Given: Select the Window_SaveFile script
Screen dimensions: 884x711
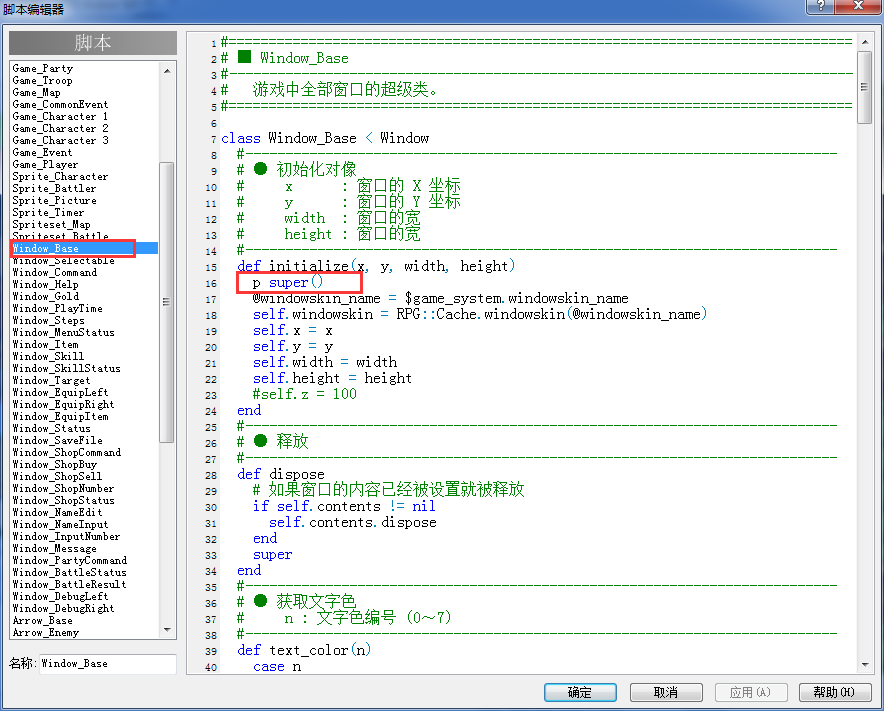Looking at the screenshot, I should (58, 440).
